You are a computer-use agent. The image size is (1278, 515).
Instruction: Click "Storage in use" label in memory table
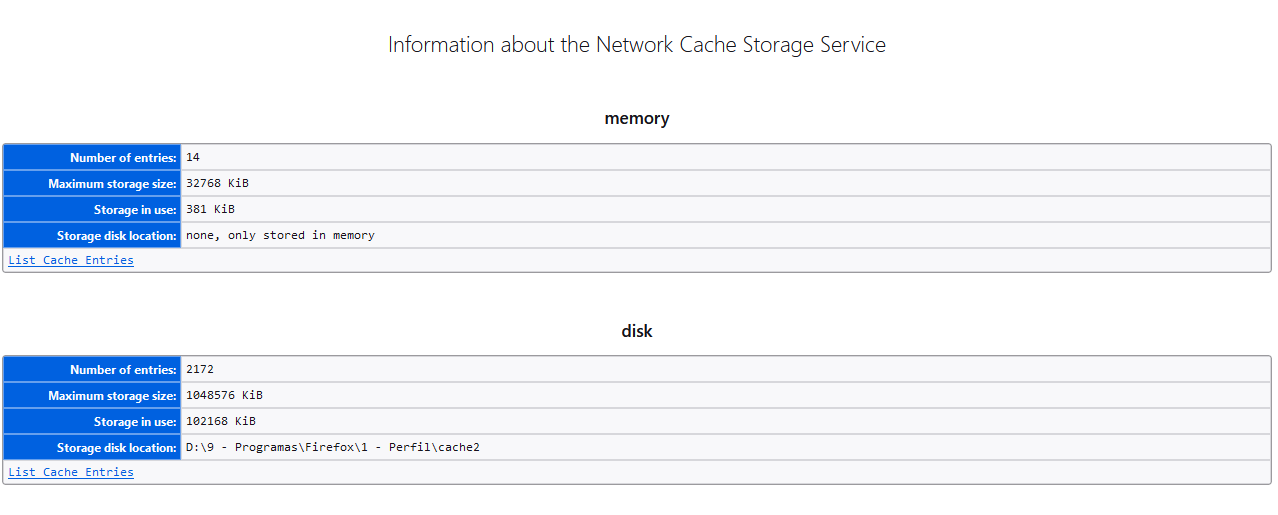click(135, 210)
